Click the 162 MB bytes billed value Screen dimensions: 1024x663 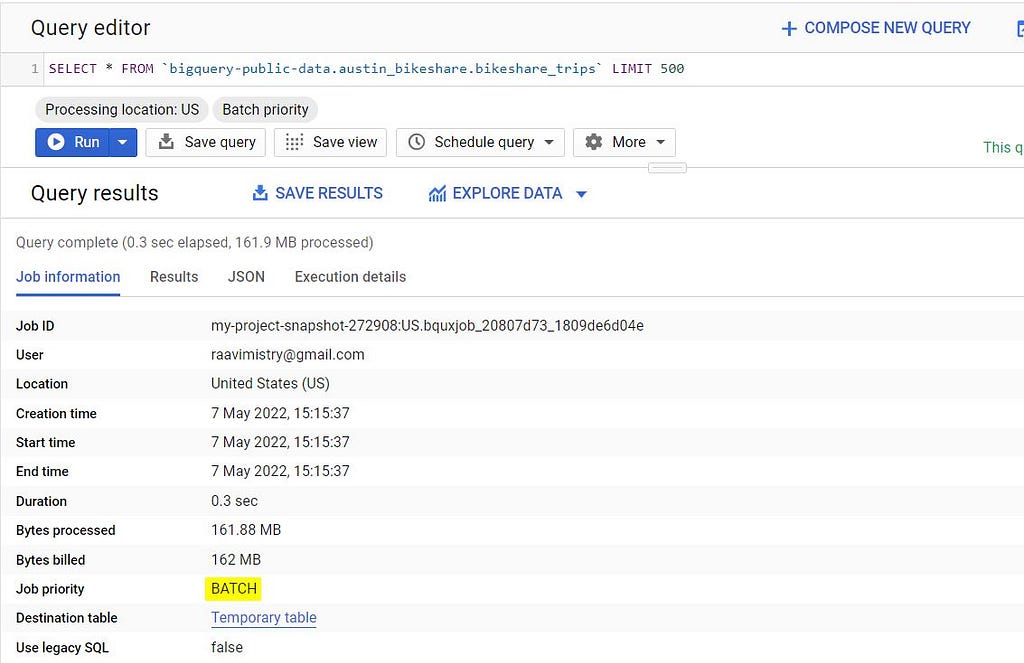click(x=236, y=559)
